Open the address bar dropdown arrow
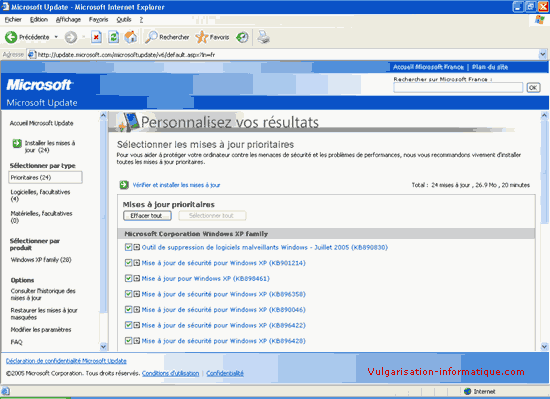The width and height of the screenshot is (550, 399). 542,54
